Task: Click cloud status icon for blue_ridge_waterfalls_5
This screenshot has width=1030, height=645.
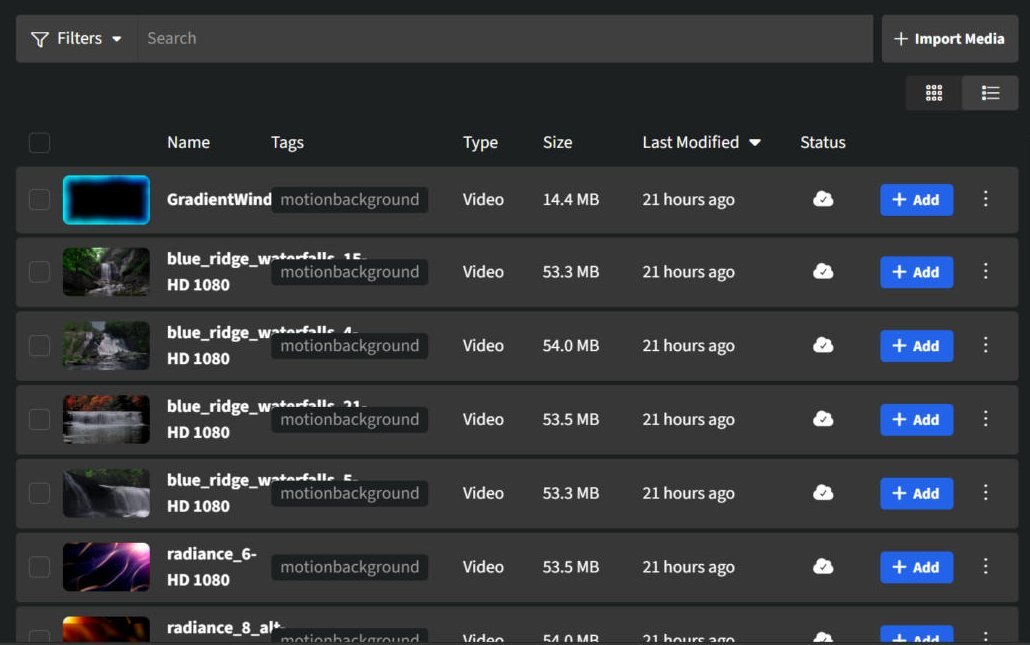Action: pos(822,493)
